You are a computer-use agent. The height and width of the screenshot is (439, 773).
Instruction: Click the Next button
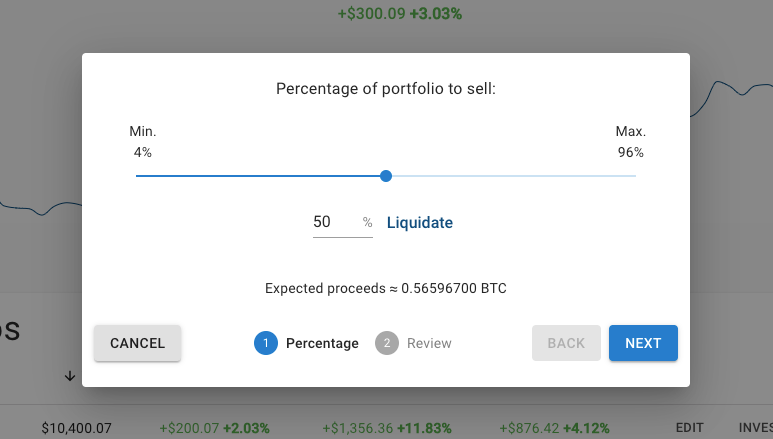(x=643, y=343)
